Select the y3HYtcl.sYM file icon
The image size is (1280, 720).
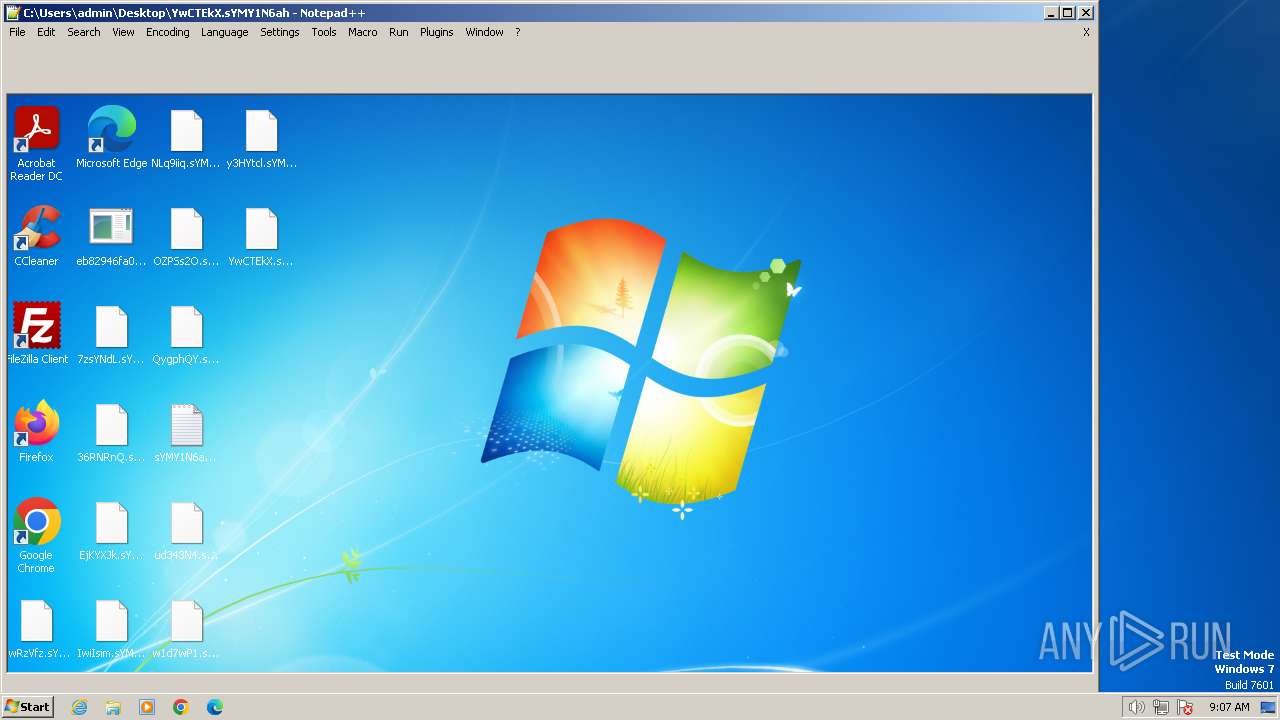[261, 138]
